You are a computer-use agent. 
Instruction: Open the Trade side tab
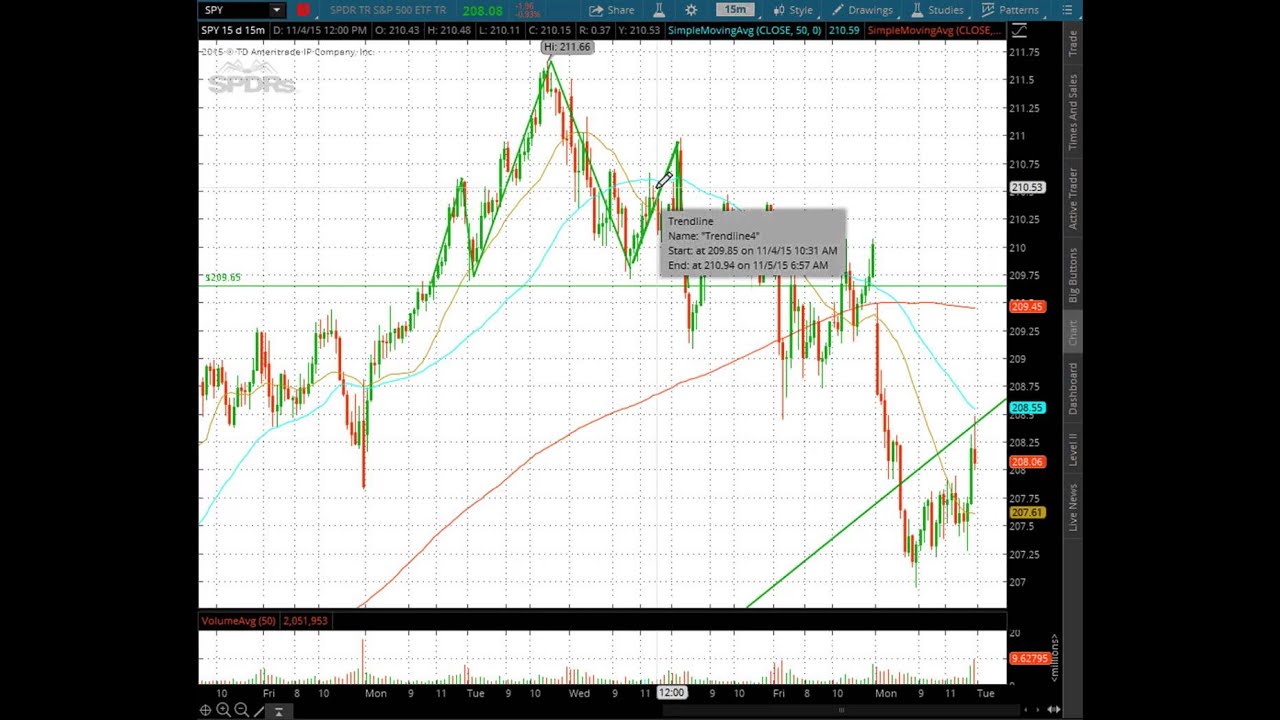pos(1073,43)
